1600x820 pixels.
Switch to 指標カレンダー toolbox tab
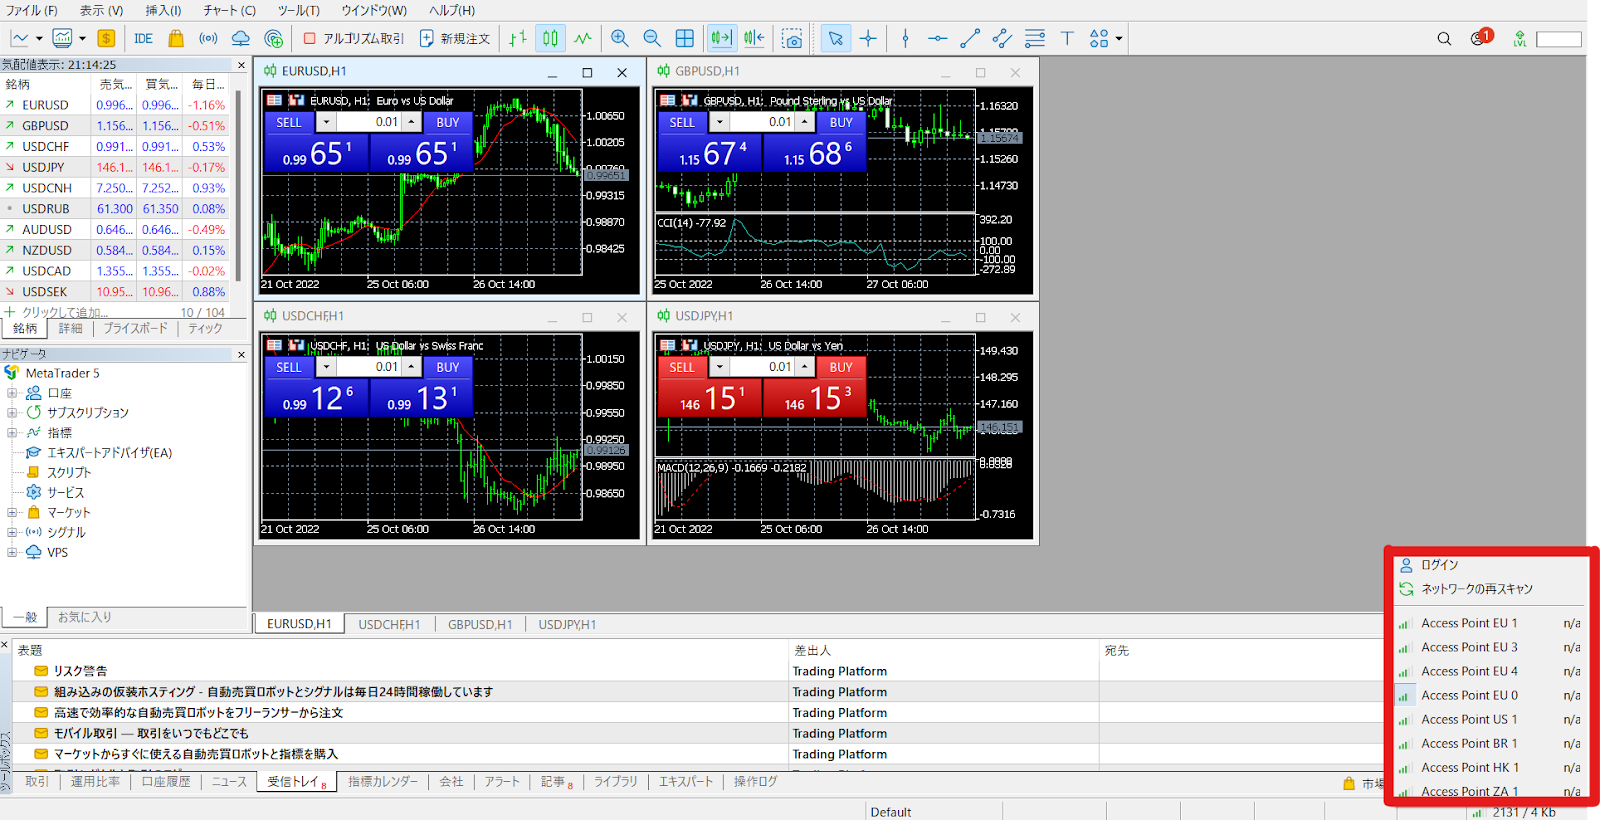(383, 782)
